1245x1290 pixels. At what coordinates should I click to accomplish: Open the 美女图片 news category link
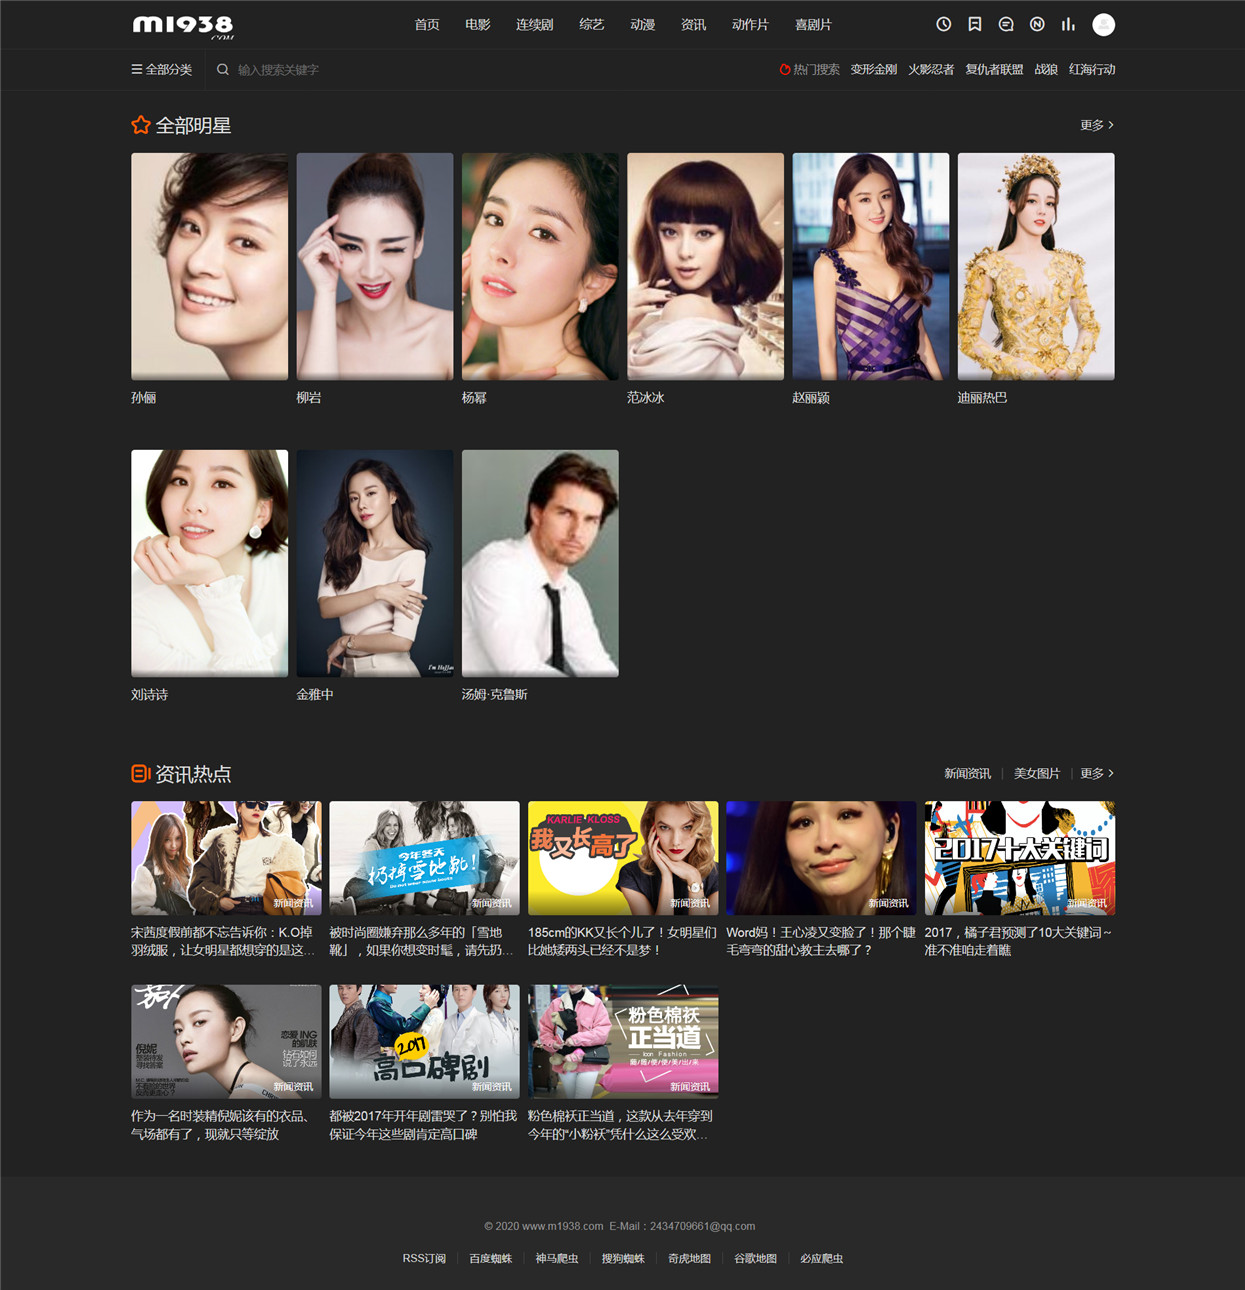pos(1037,773)
